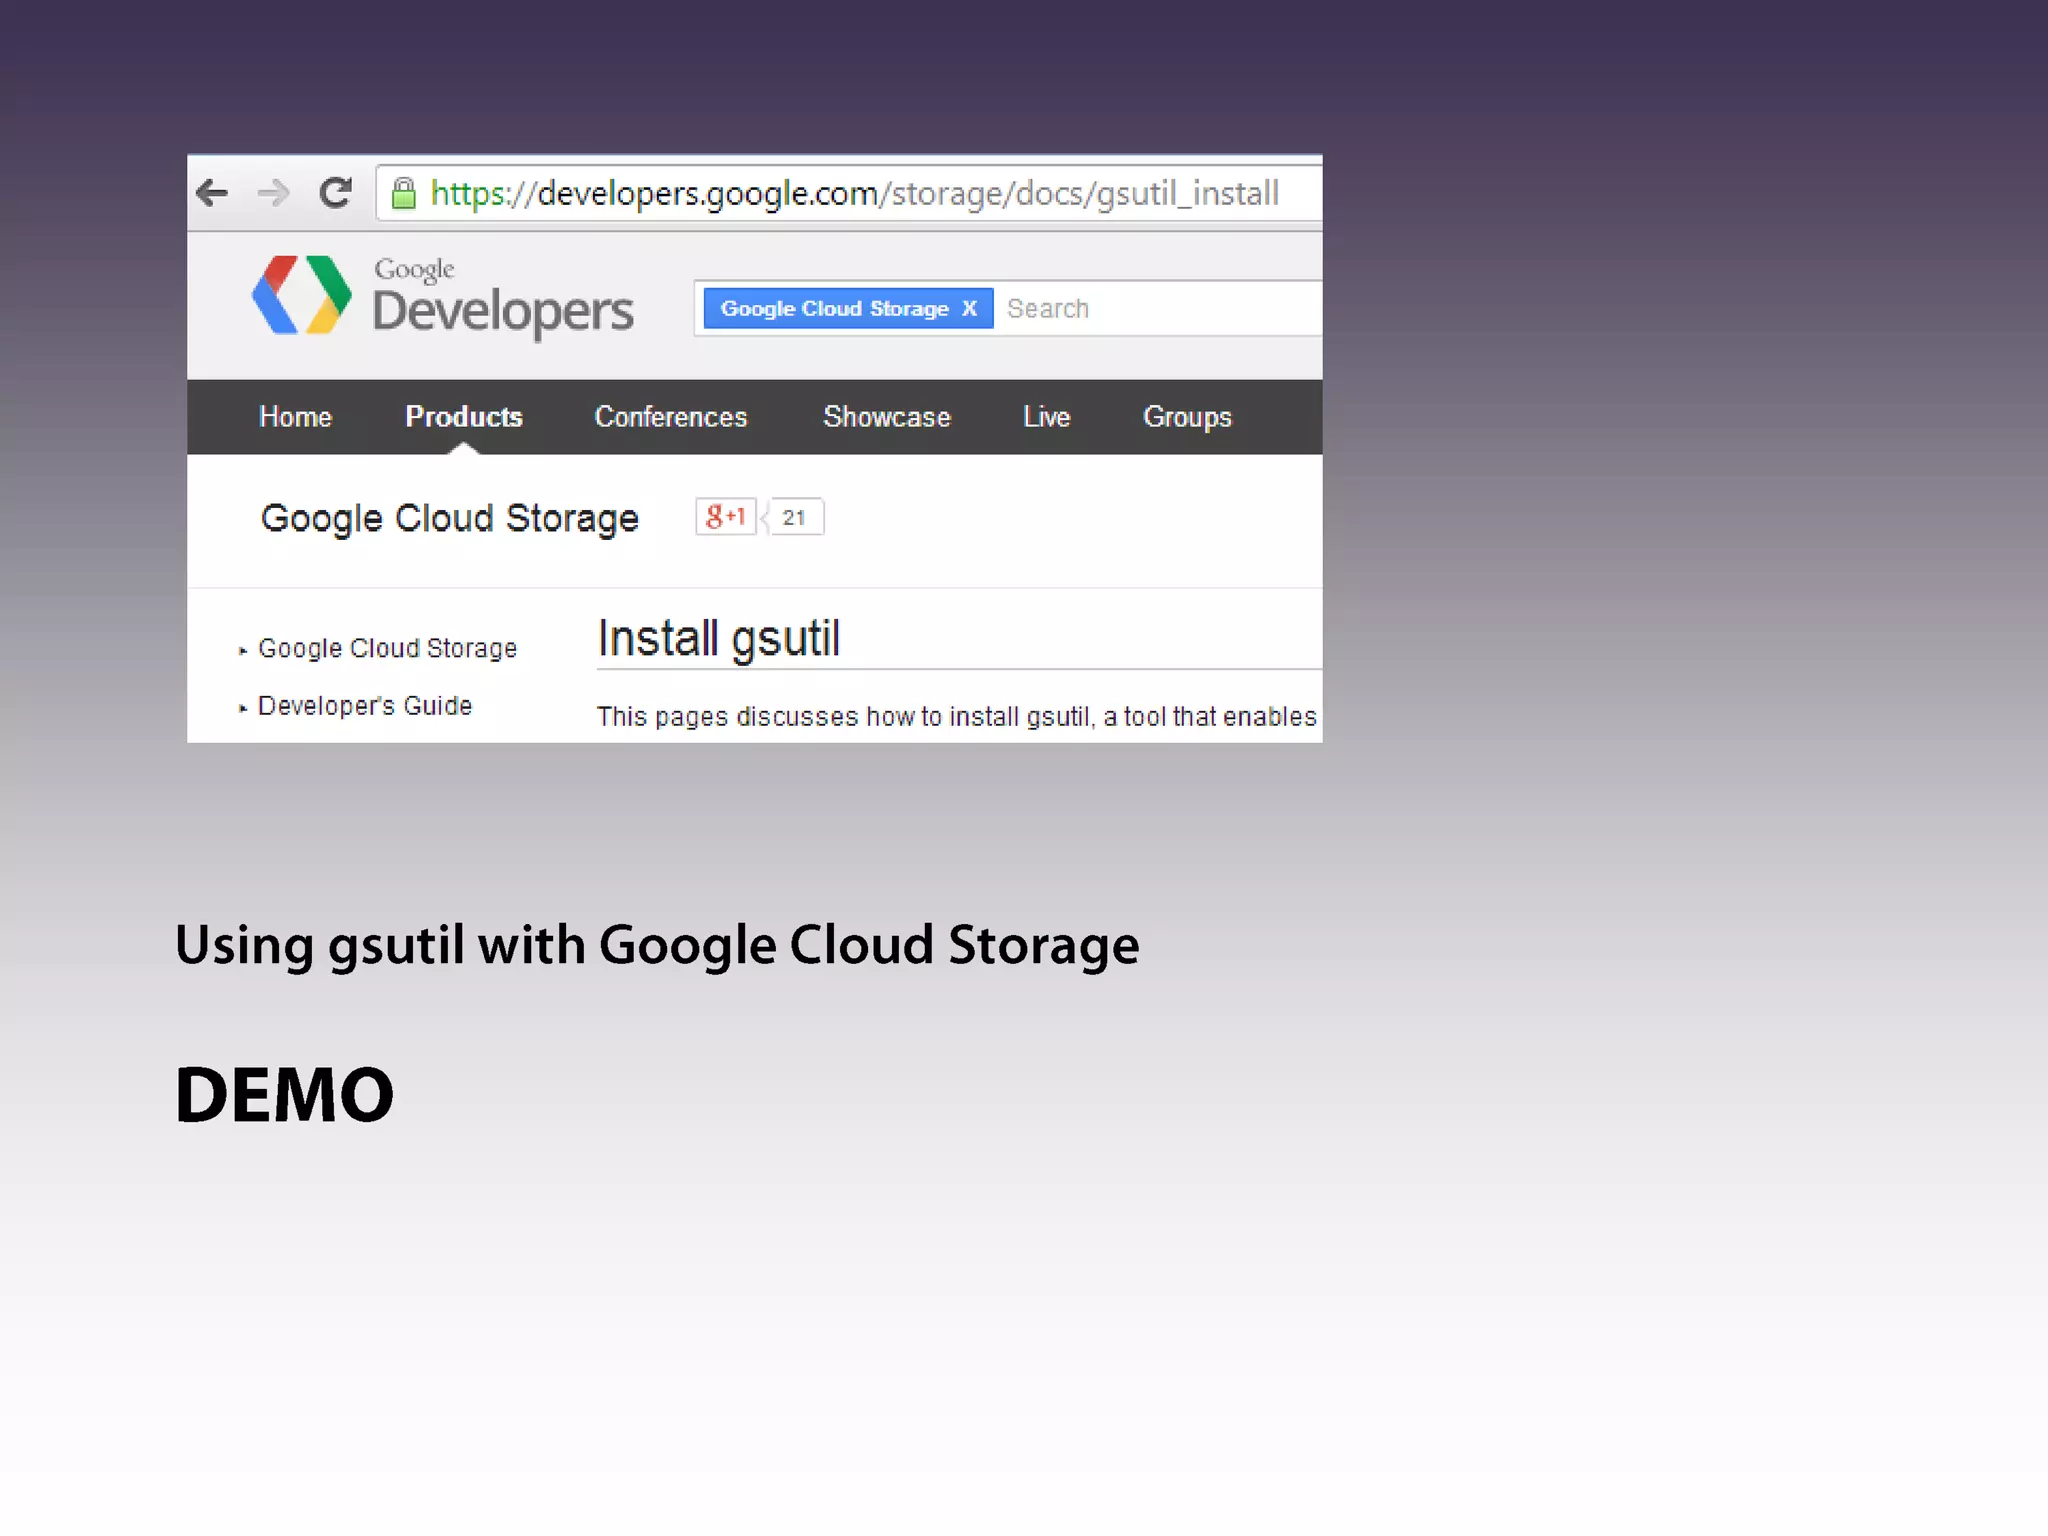Go to Conferences section

tap(670, 417)
